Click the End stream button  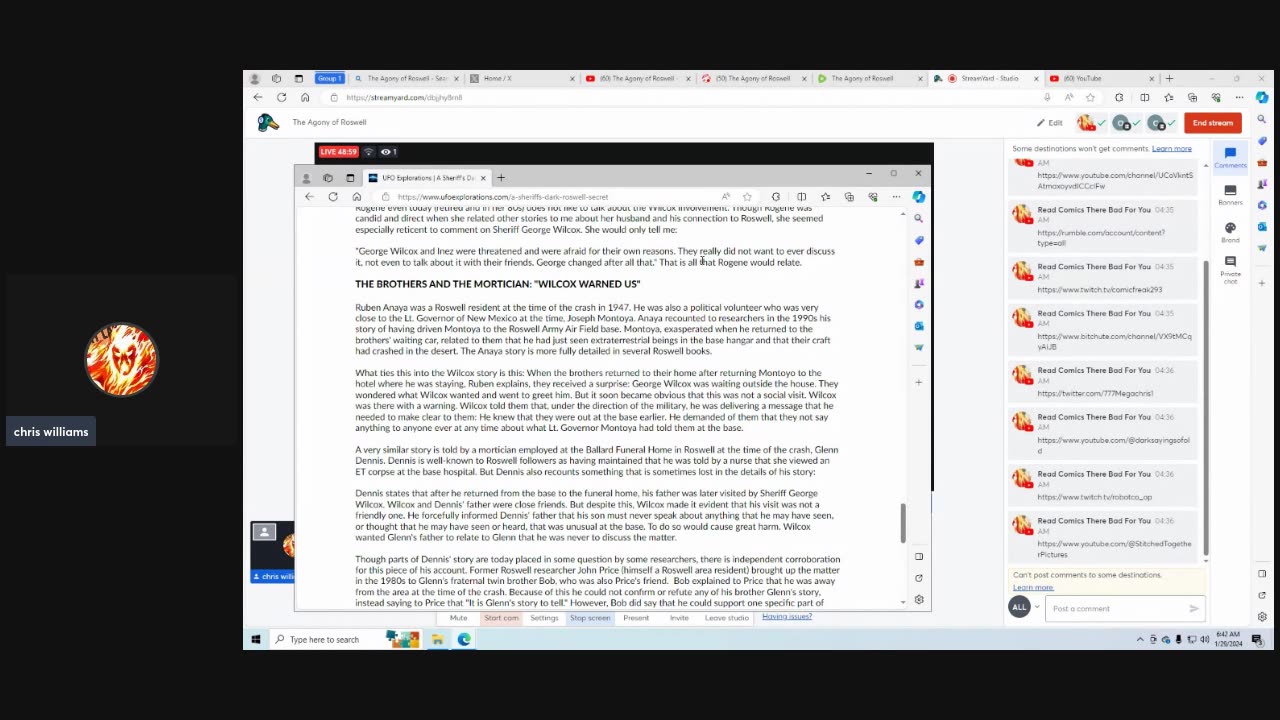click(x=1212, y=123)
